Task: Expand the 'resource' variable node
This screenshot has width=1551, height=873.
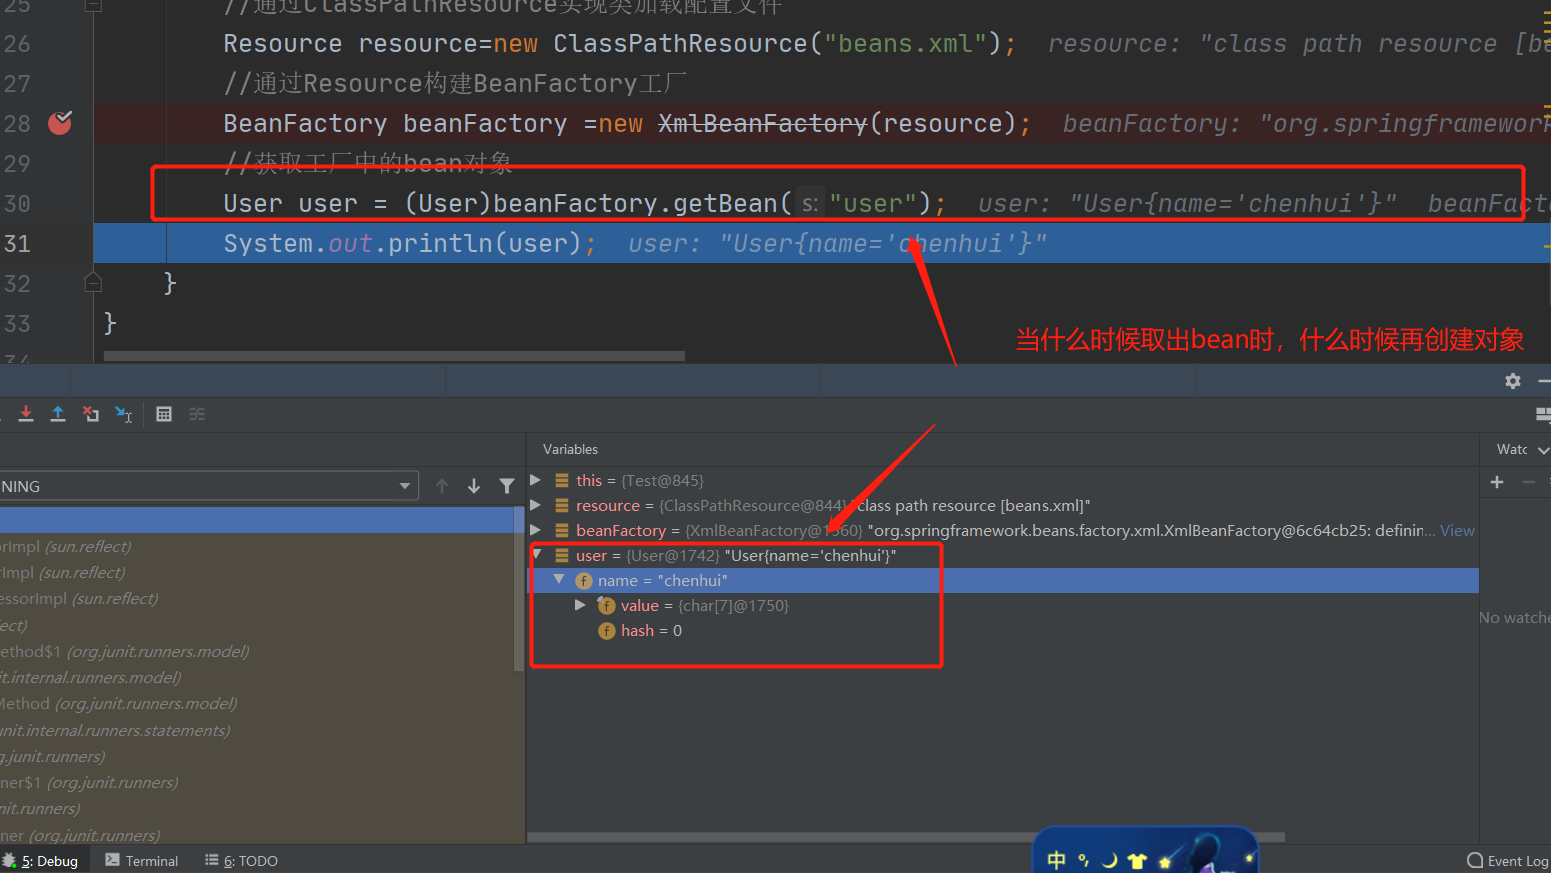Action: 535,505
